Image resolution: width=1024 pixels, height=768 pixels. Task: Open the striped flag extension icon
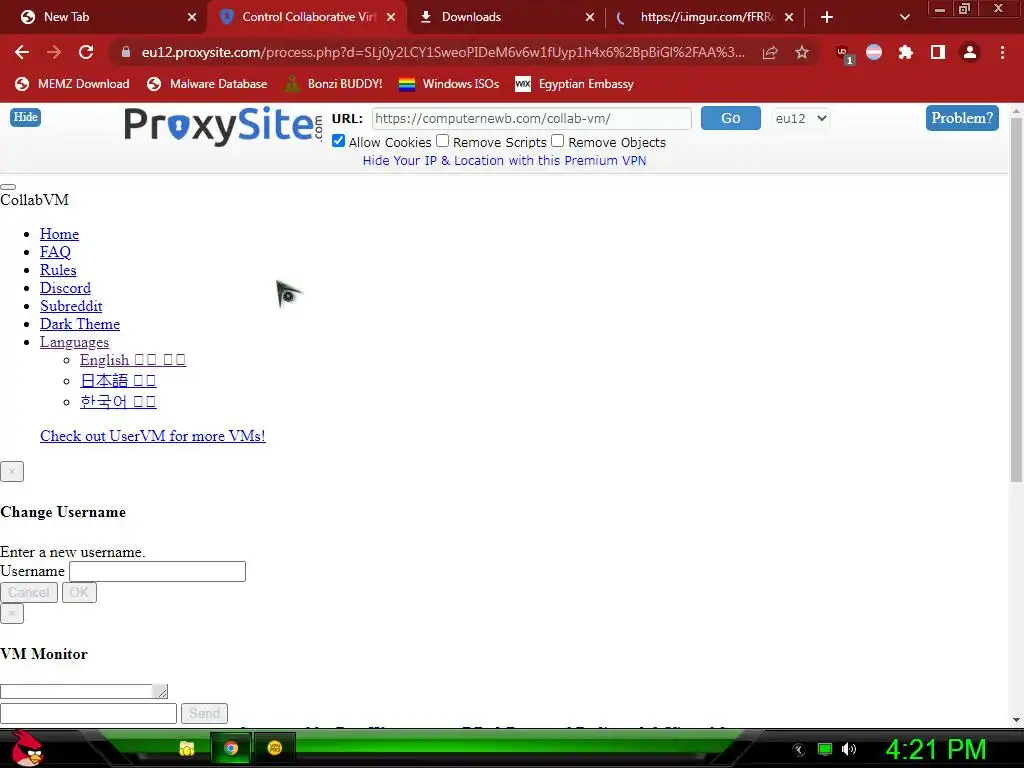pos(874,52)
